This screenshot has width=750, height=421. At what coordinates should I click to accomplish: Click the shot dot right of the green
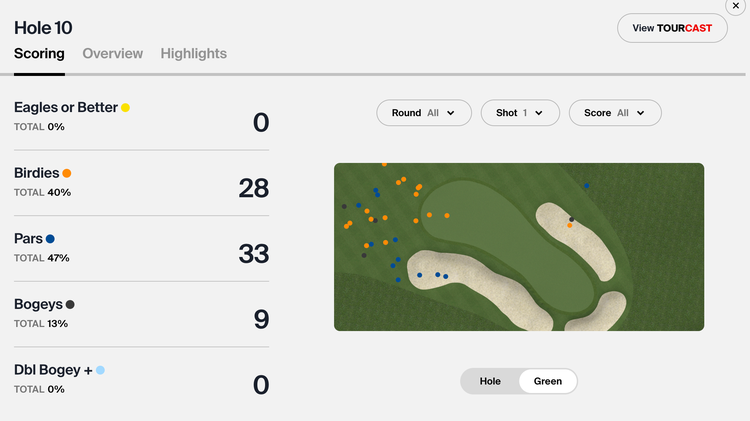587,185
